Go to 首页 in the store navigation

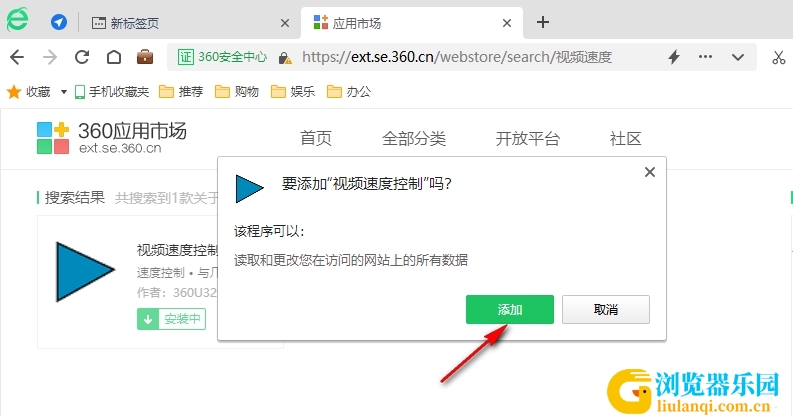coord(316,138)
